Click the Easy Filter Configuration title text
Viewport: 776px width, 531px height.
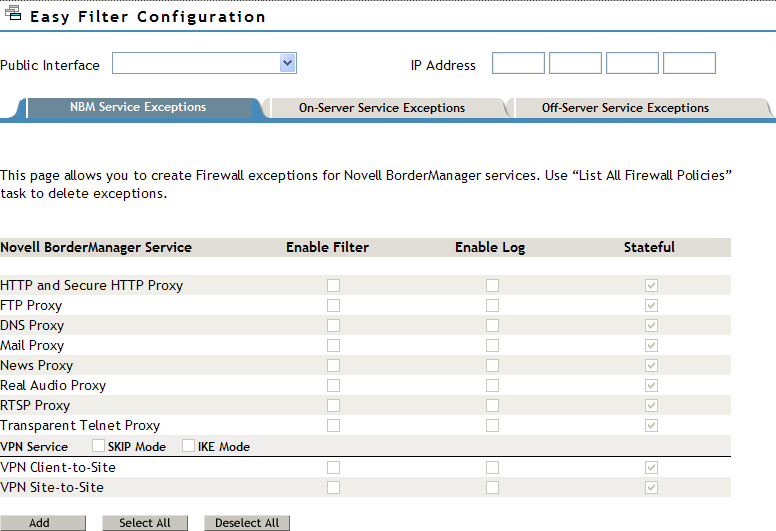pos(147,17)
